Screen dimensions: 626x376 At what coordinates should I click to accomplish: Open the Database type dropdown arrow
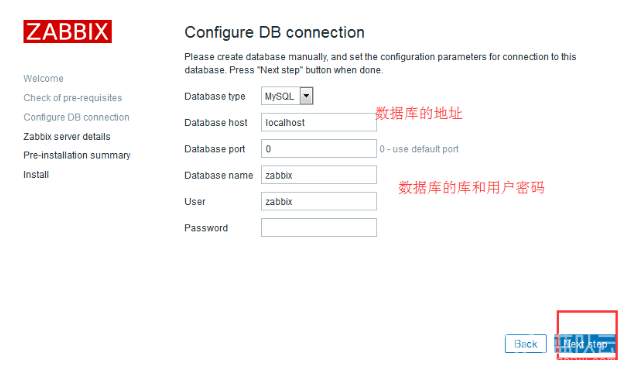click(x=306, y=96)
